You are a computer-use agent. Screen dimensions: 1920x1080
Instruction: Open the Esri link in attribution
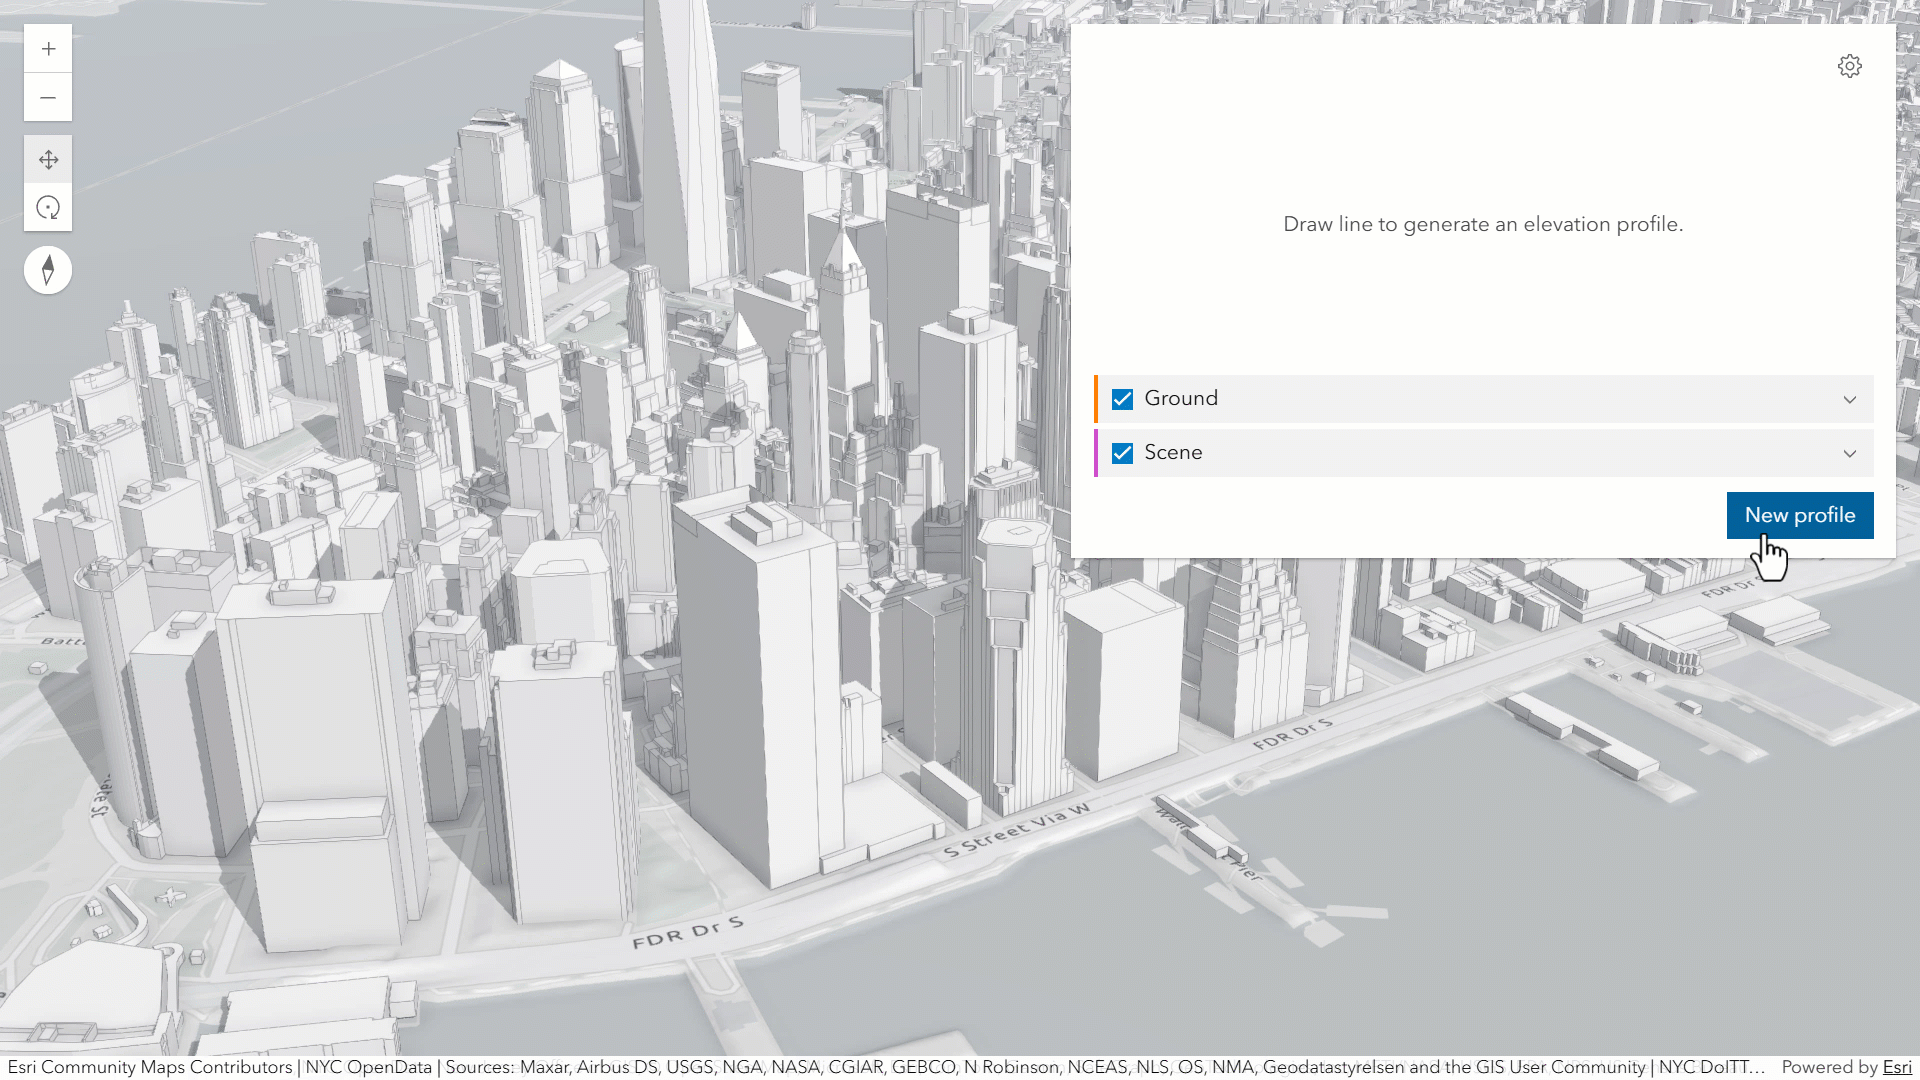point(1896,1067)
